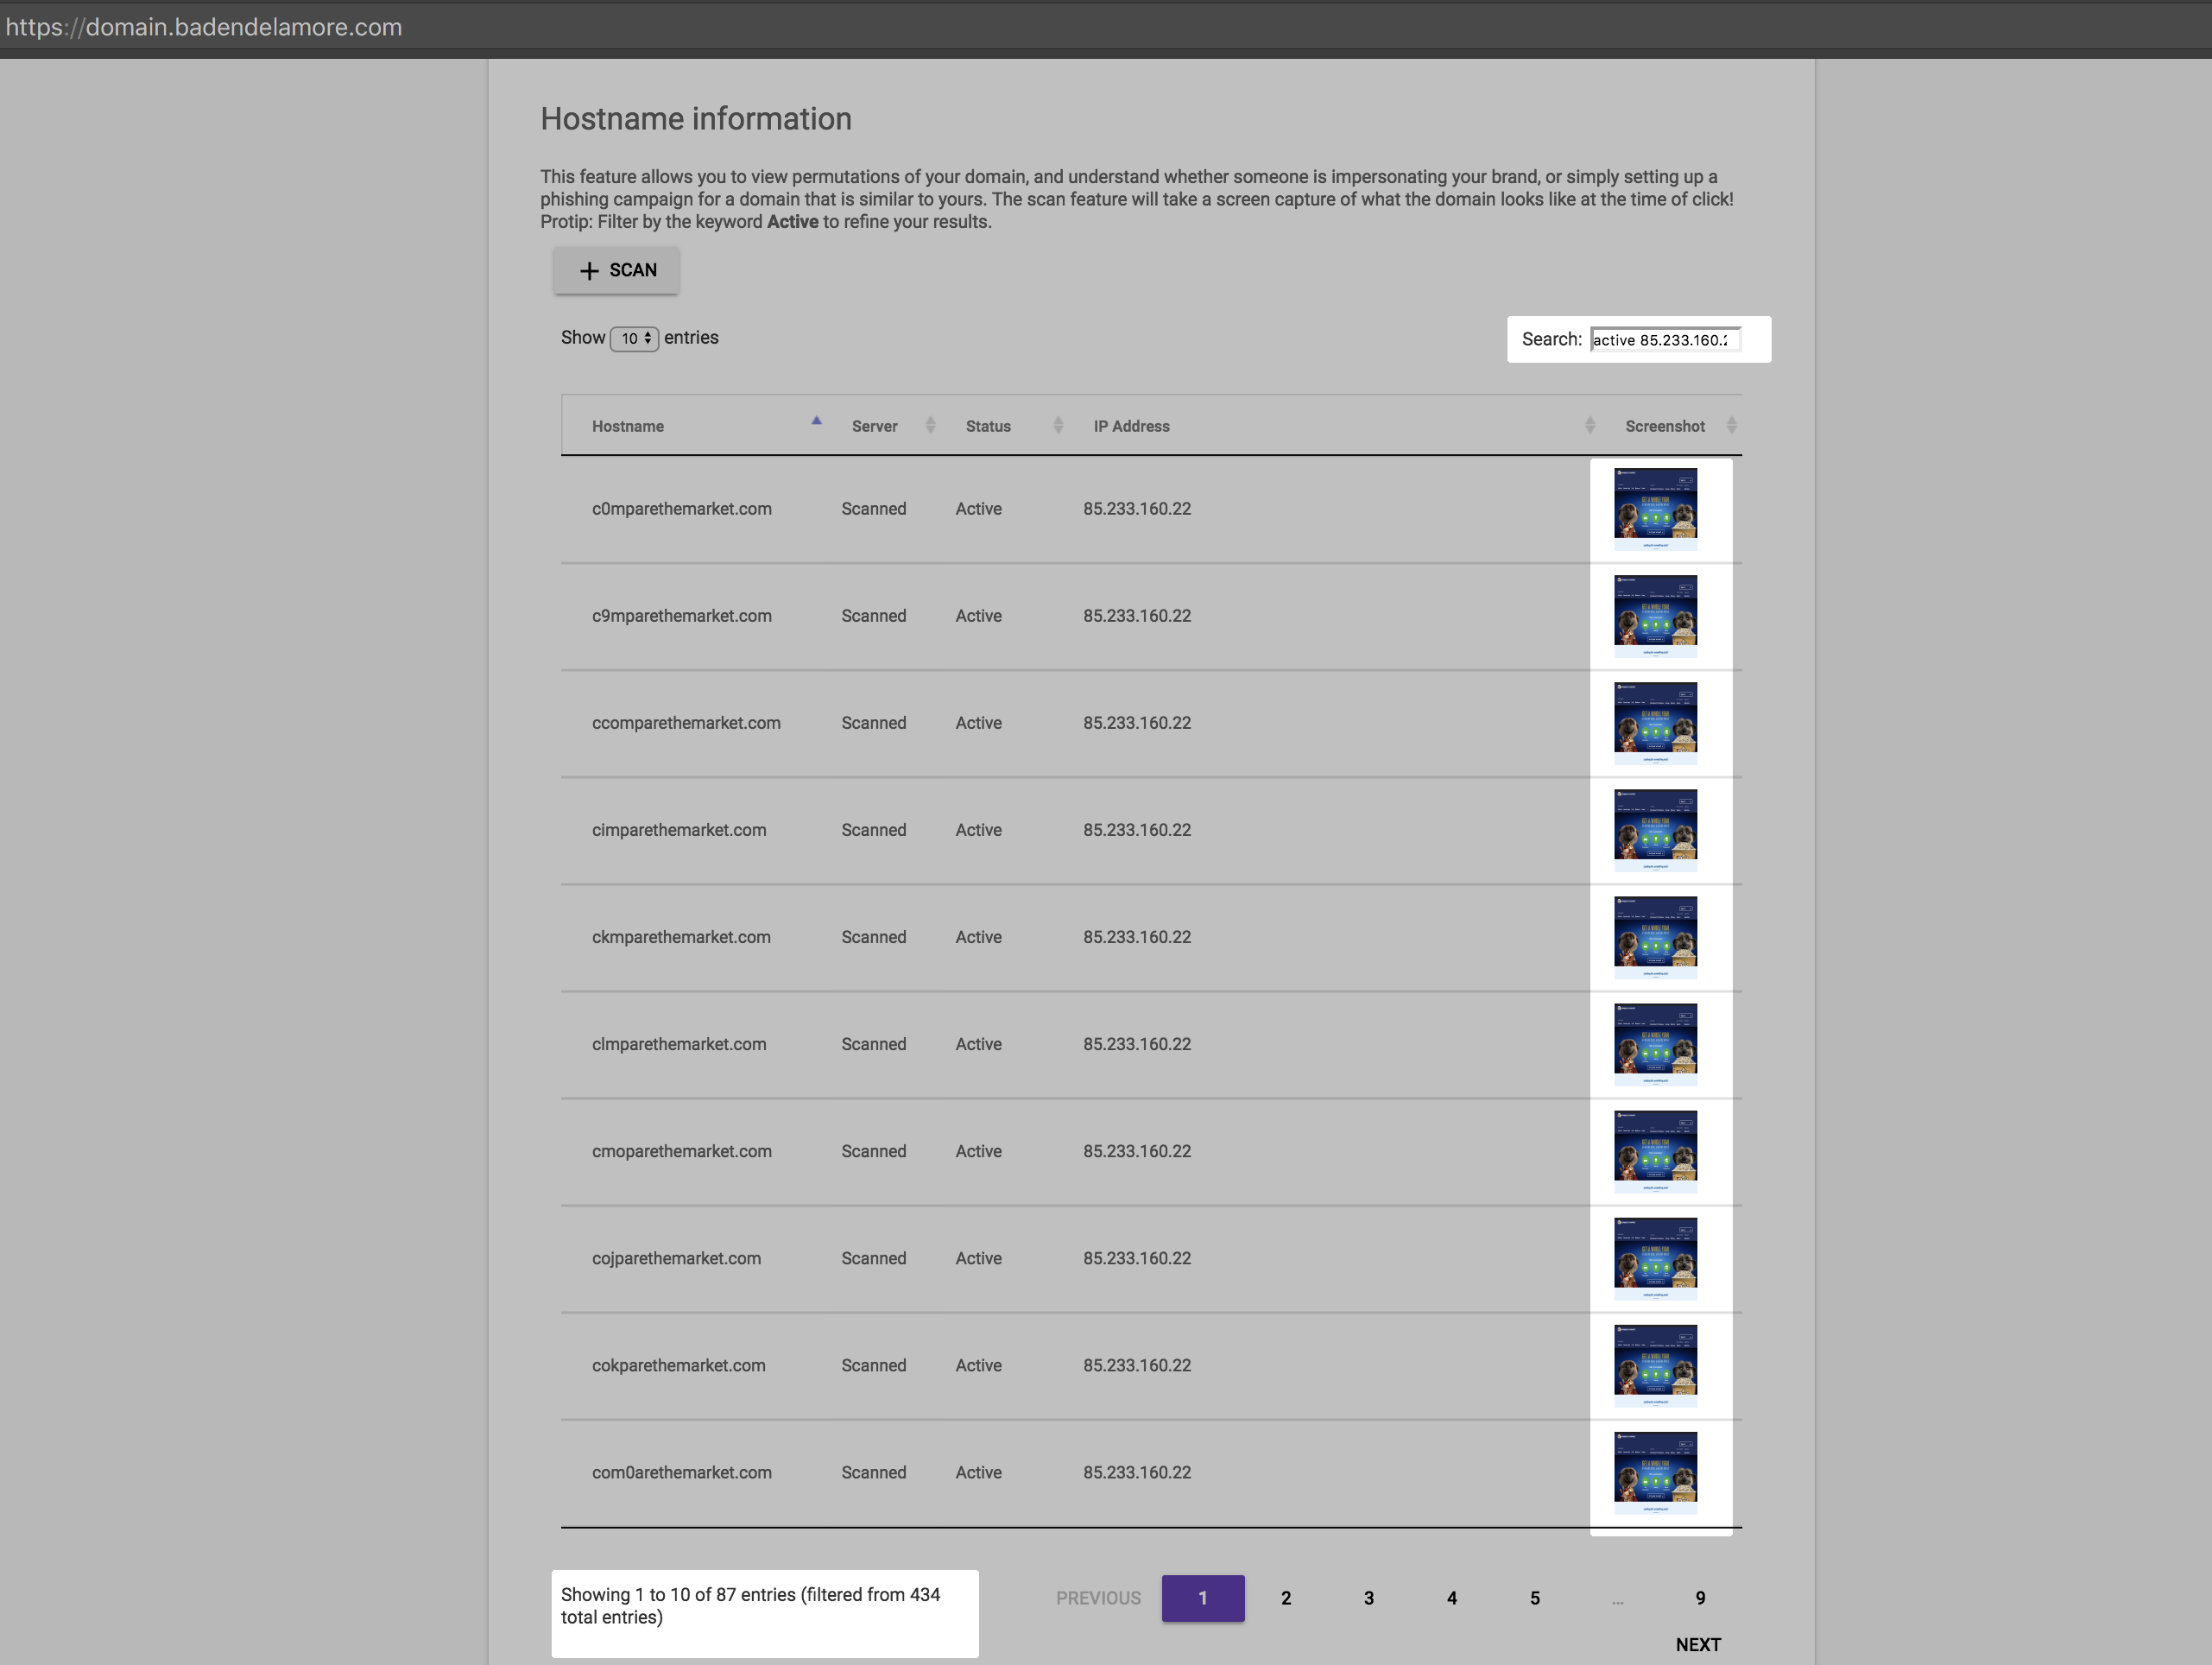This screenshot has width=2212, height=1665.
Task: Go to pagination page 4
Action: [x=1452, y=1598]
